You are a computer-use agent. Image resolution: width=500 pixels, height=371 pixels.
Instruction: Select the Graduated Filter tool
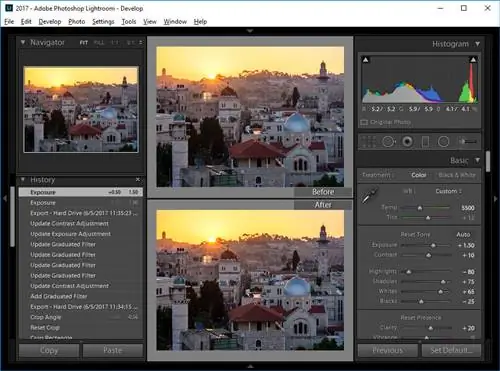point(425,142)
